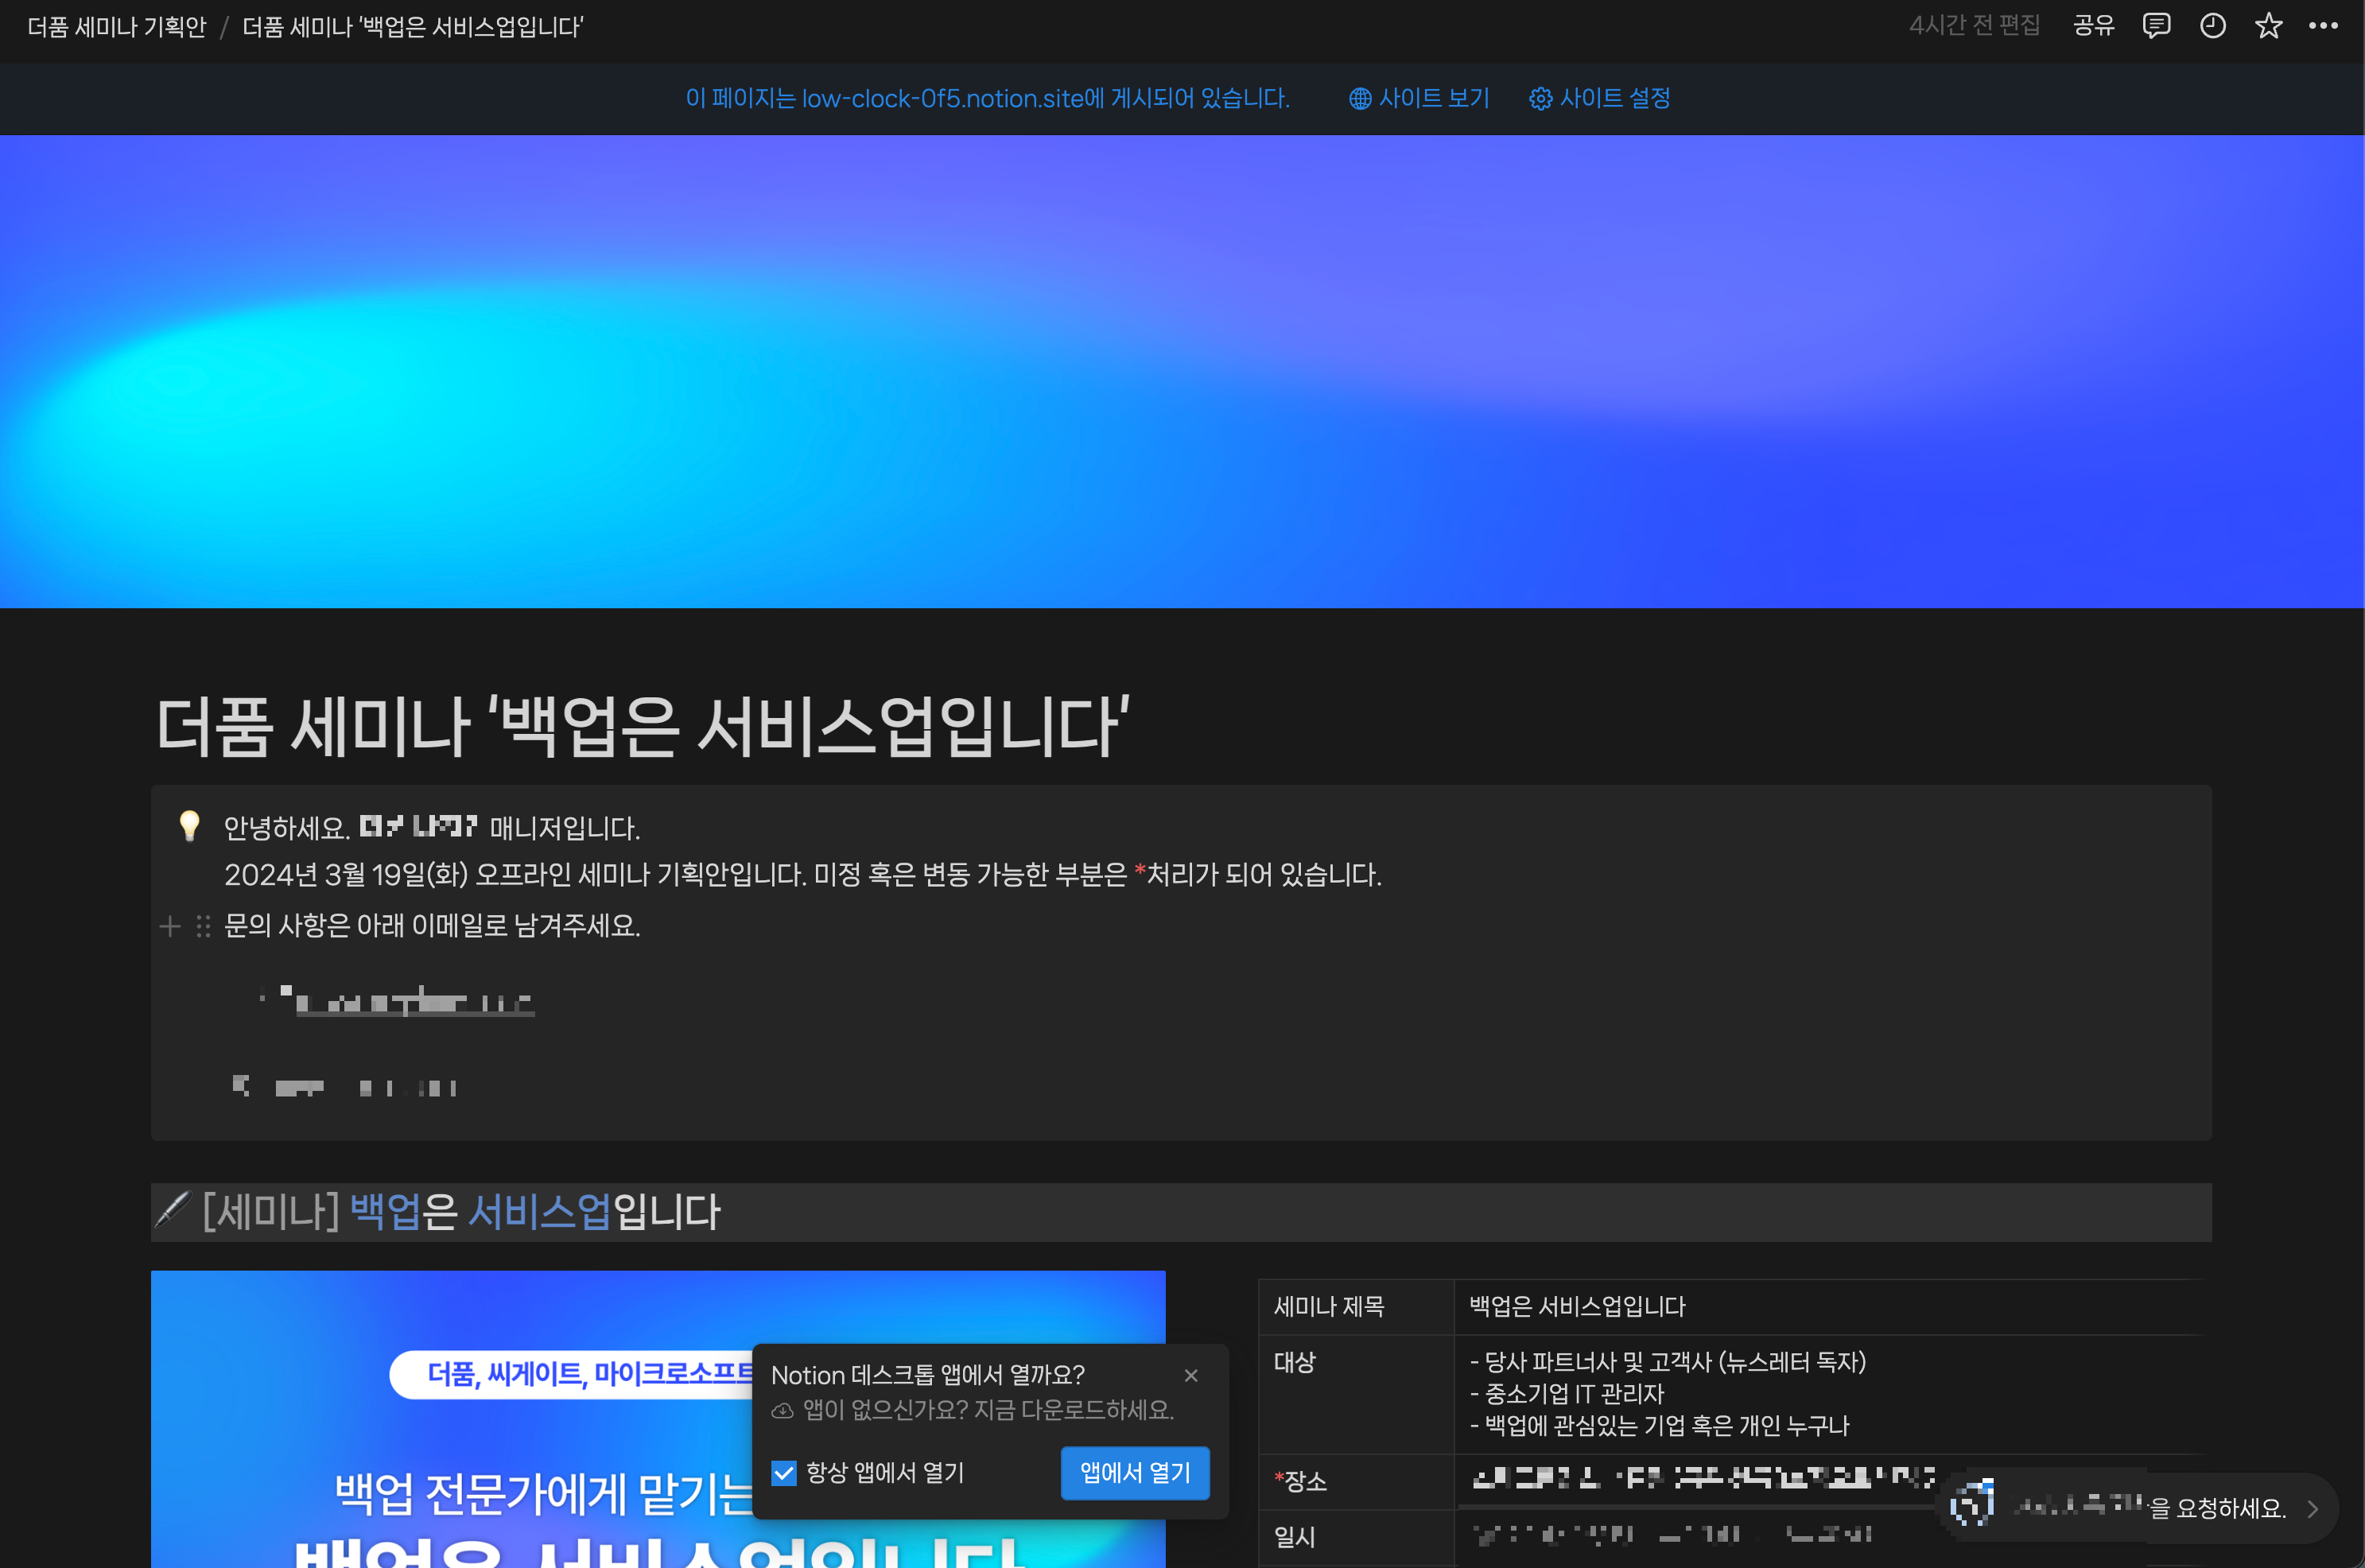
Task: Open '사이트 설정' site settings
Action: pyautogui.click(x=1599, y=98)
